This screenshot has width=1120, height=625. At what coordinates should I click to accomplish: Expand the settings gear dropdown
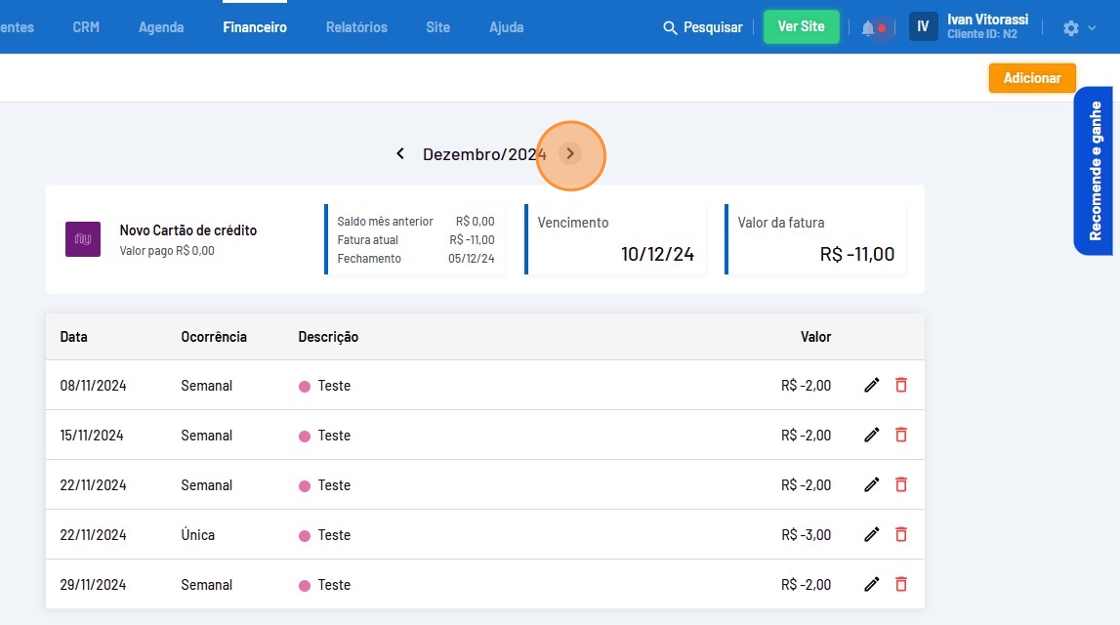point(1078,28)
